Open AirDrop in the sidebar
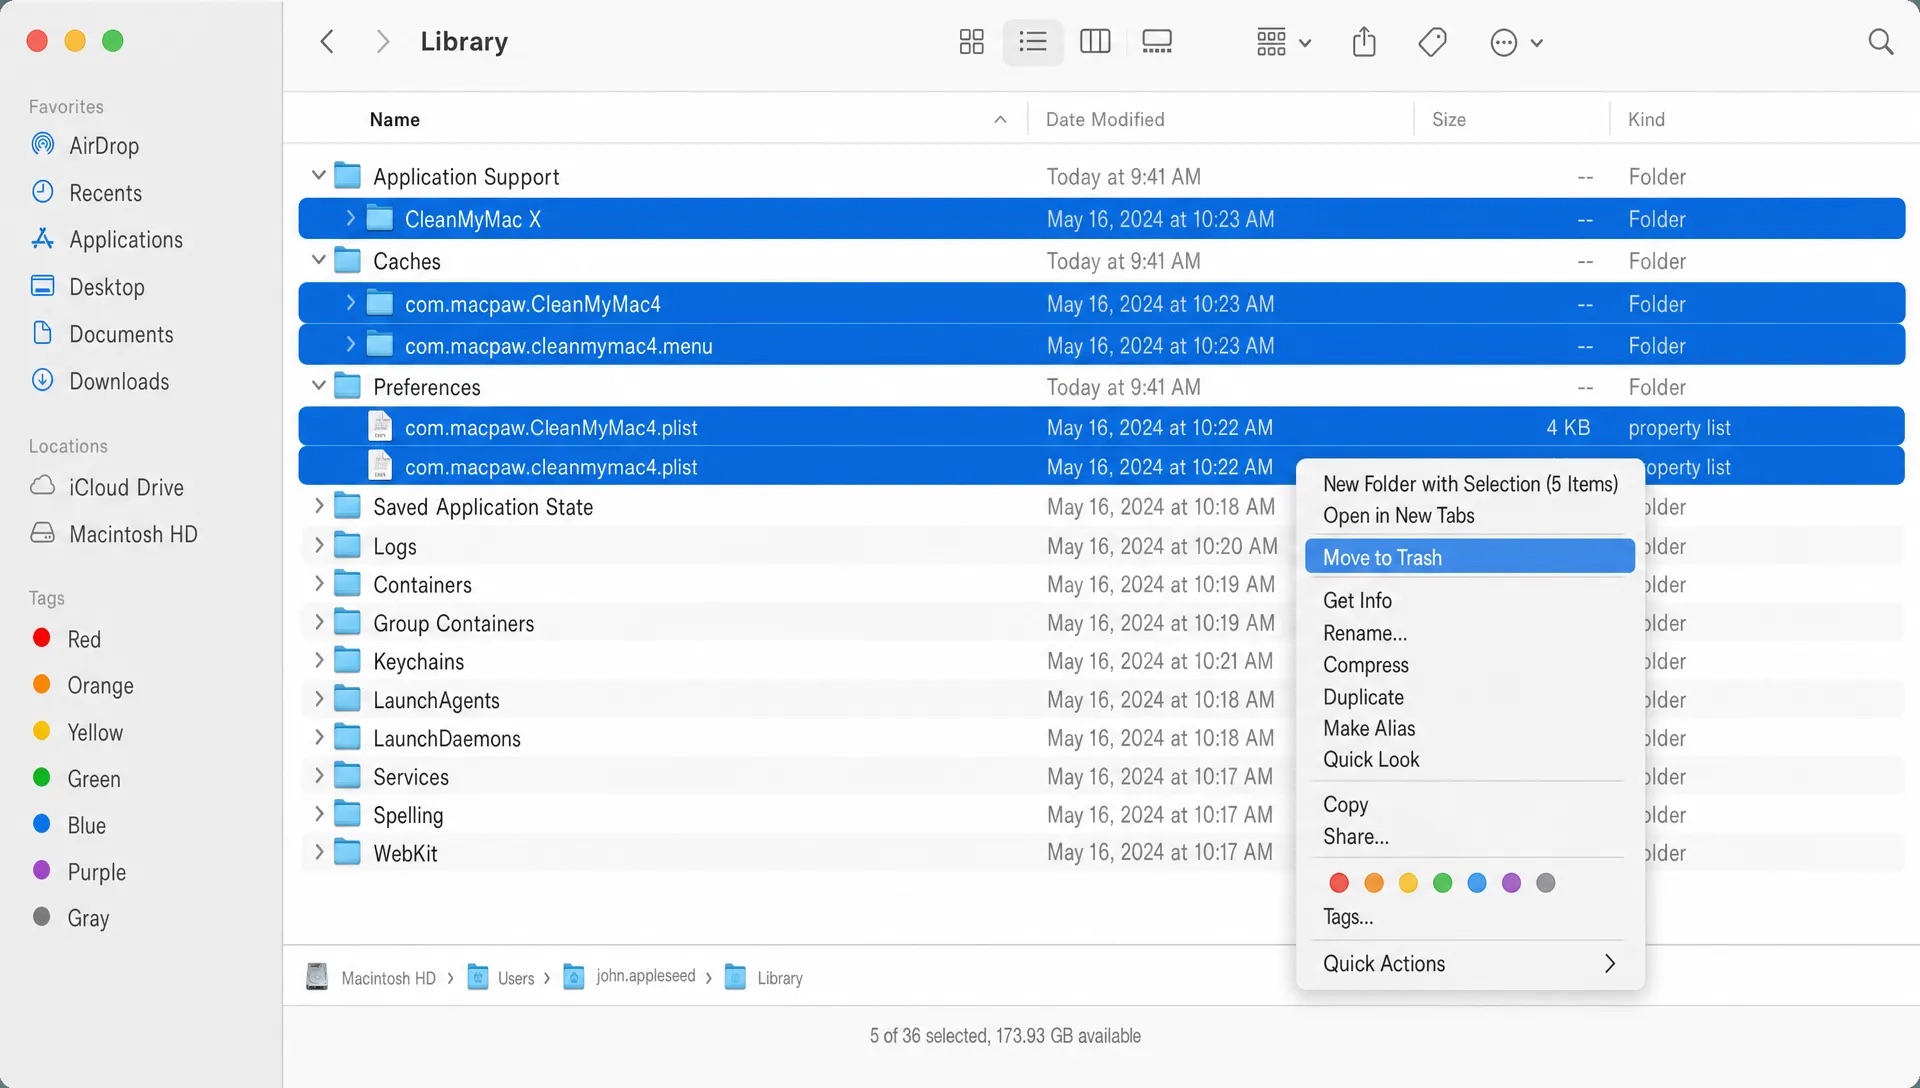The height and width of the screenshot is (1088, 1920). click(85, 146)
